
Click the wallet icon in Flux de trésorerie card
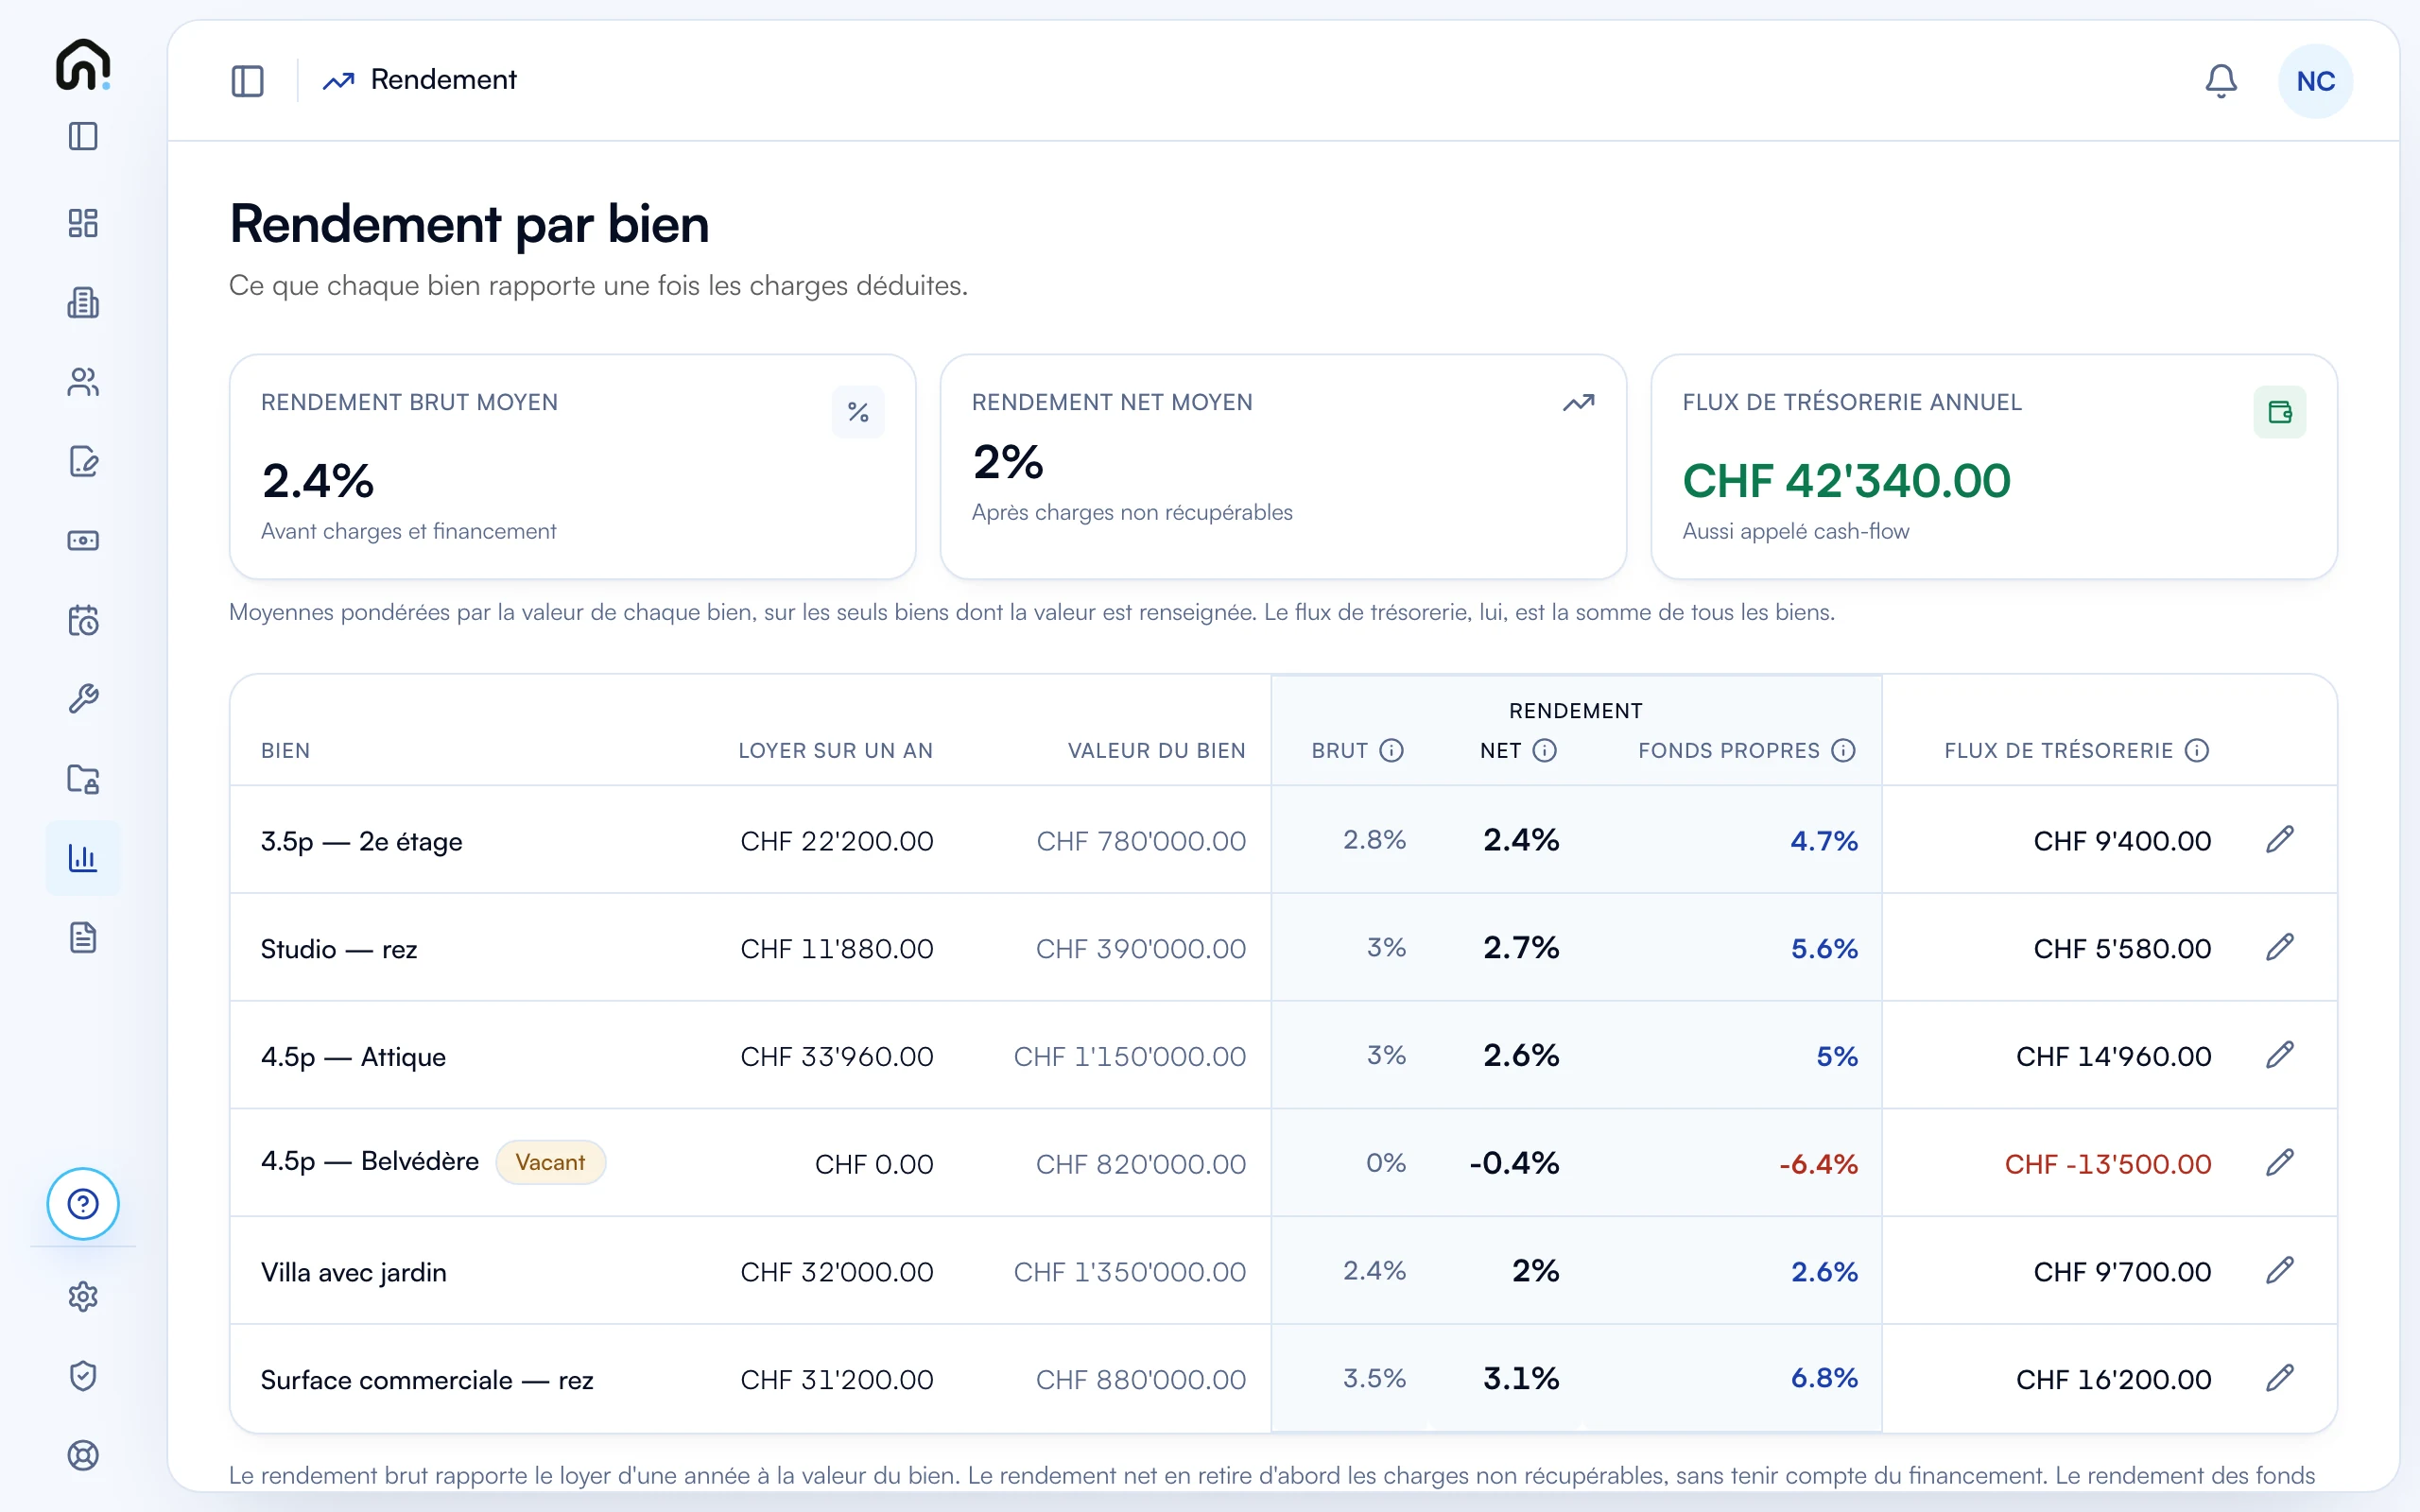(2280, 412)
